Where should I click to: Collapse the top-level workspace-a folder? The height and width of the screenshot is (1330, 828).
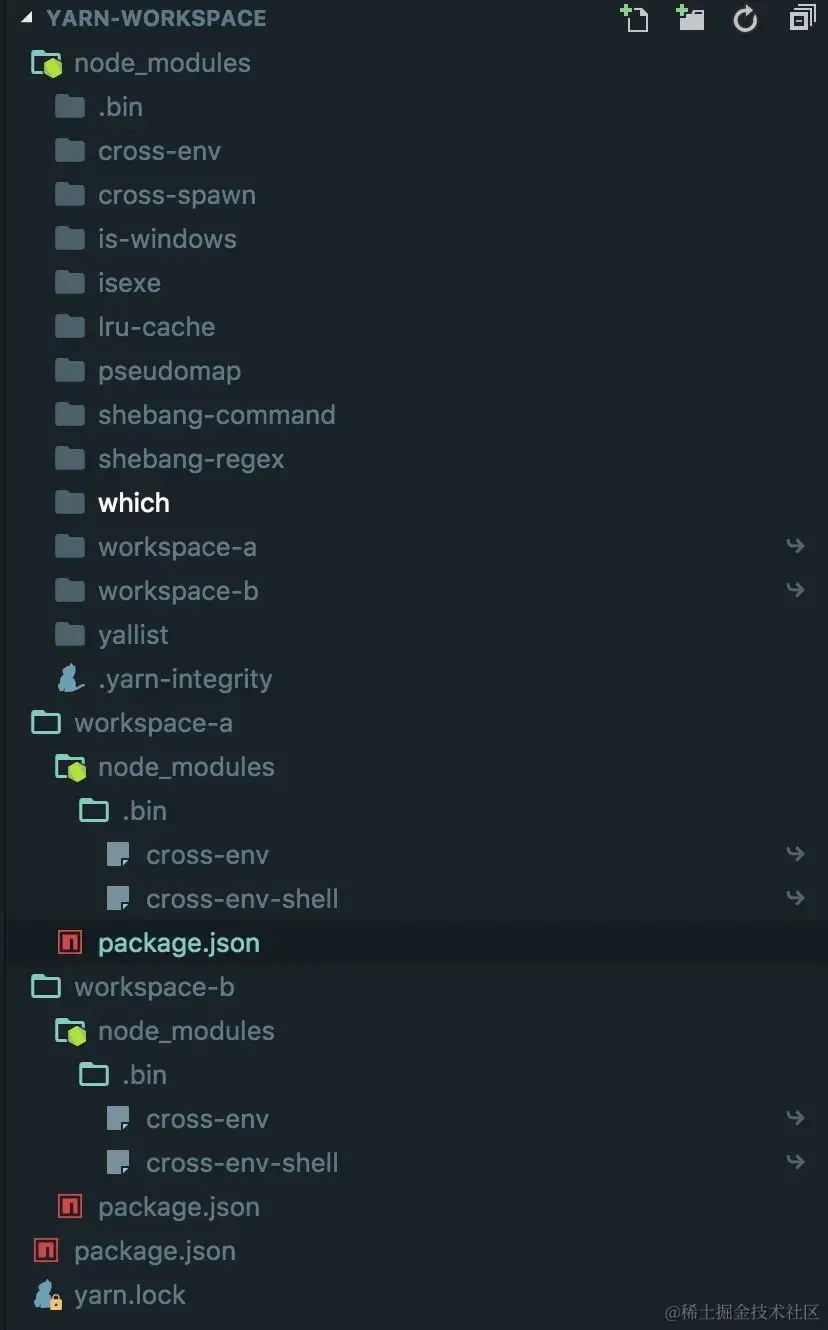[152, 723]
